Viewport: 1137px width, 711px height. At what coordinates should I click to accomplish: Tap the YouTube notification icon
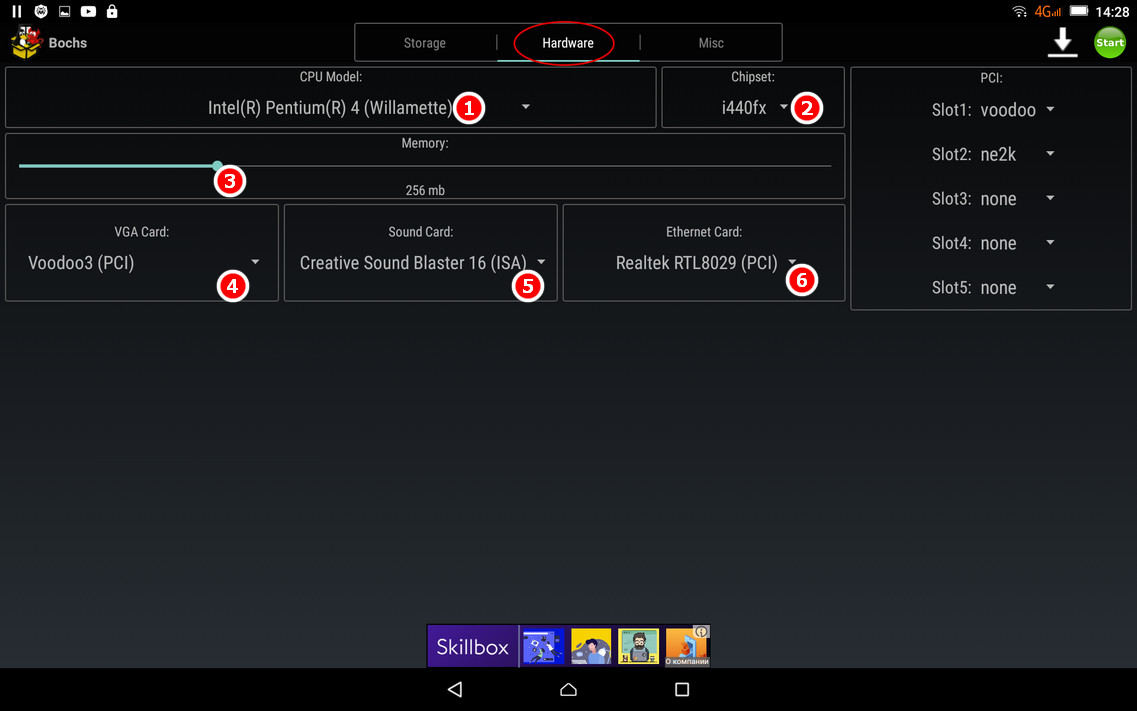88,11
